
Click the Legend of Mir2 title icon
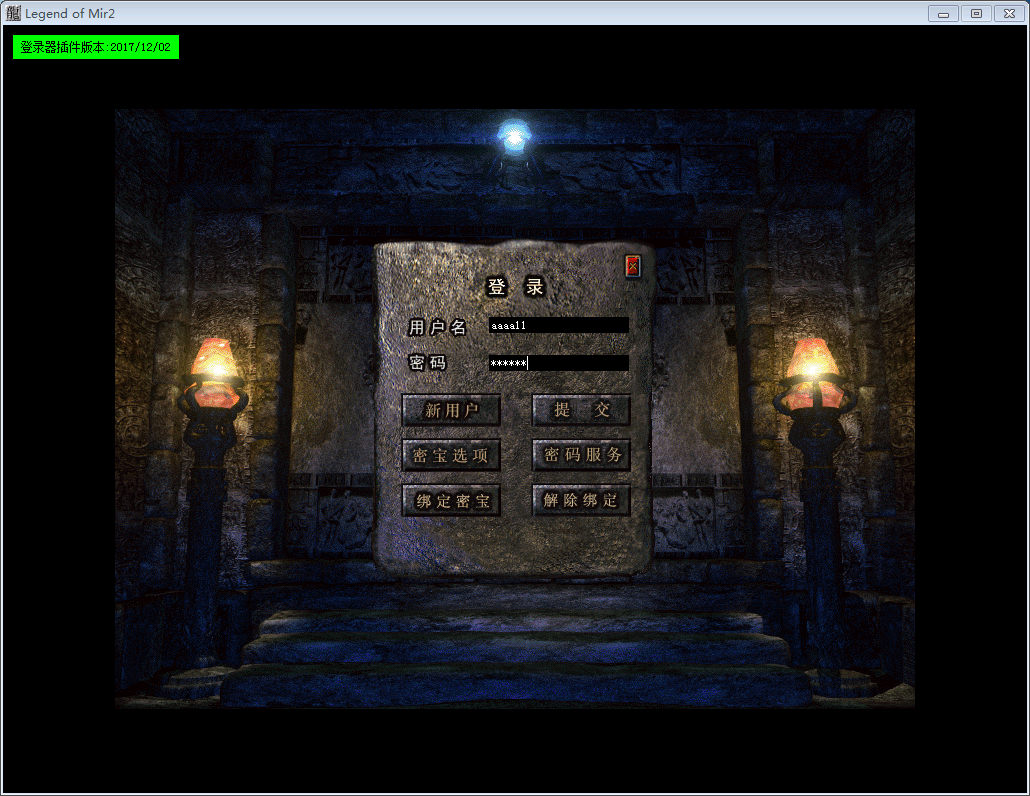click(13, 13)
